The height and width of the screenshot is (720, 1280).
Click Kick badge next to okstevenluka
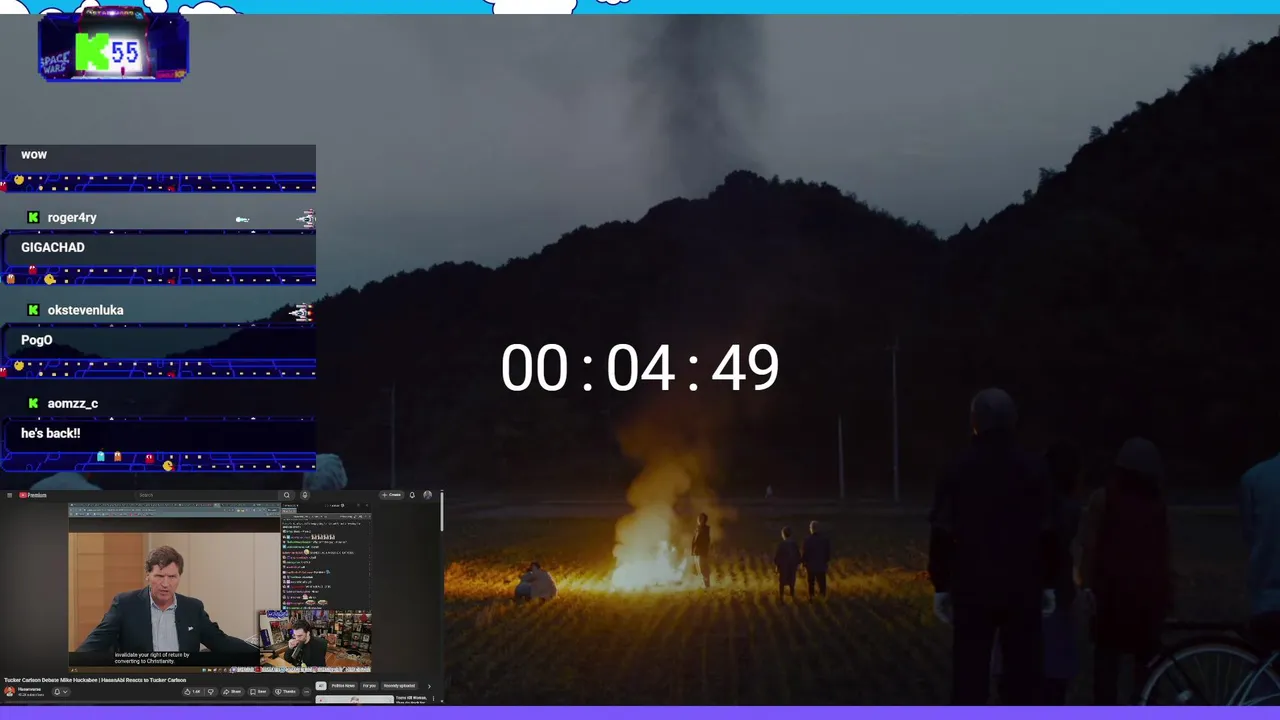click(x=33, y=310)
